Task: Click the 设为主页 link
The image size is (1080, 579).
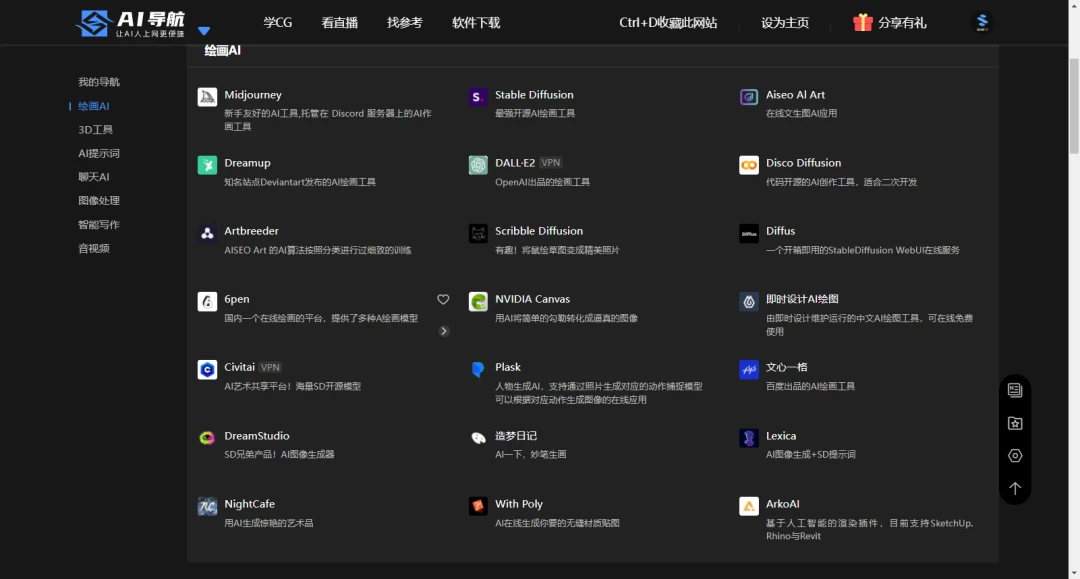Action: tap(785, 23)
